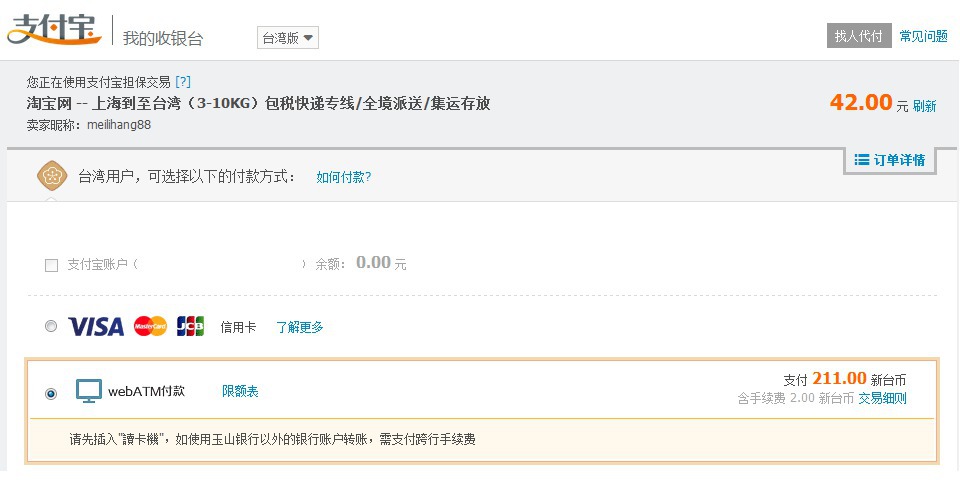This screenshot has width=960, height=486.
Task: Open the 常见问题 FAQ link
Action: coord(923,36)
